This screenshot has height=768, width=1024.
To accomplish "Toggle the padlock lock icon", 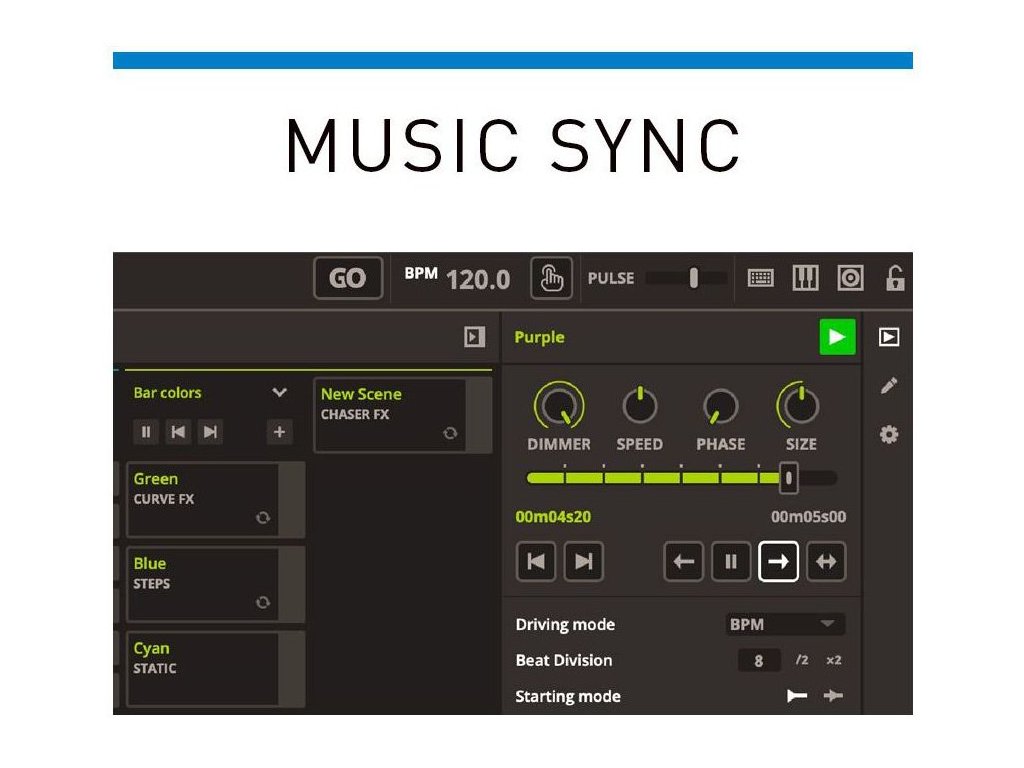I will coord(894,279).
